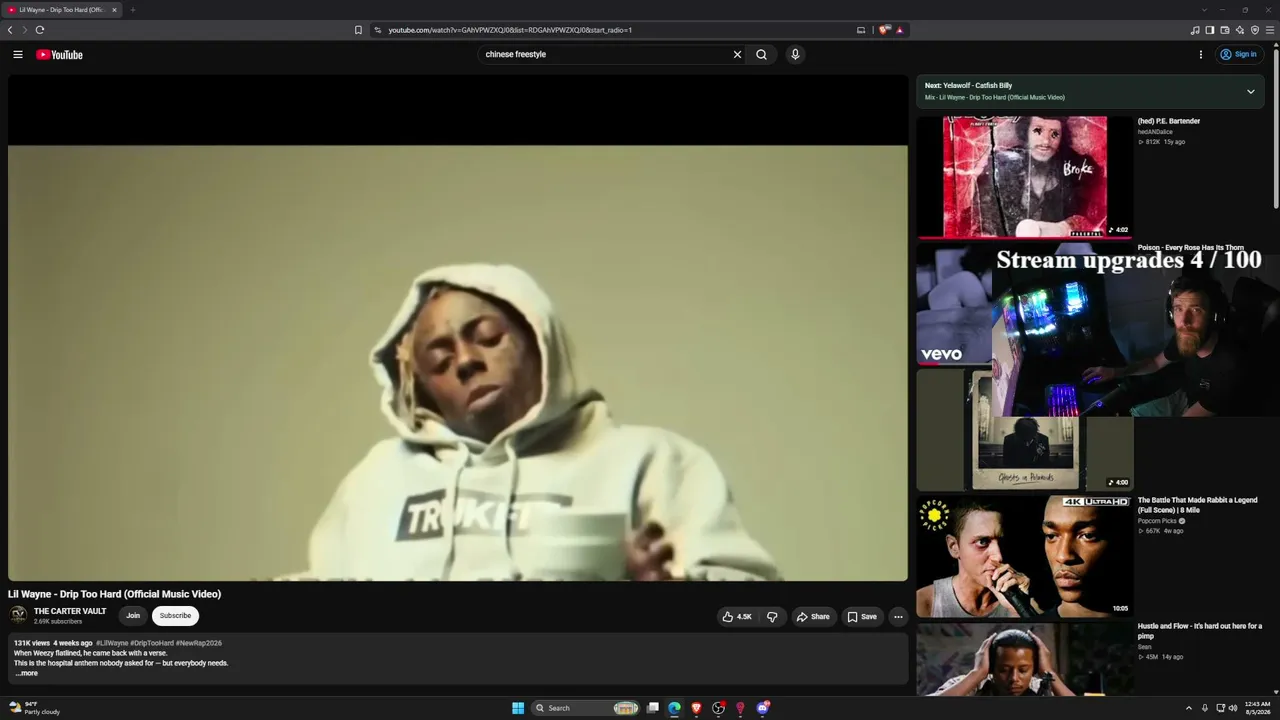Toggle the browser sidebar panel
Image resolution: width=1280 pixels, height=720 pixels.
(1210, 30)
